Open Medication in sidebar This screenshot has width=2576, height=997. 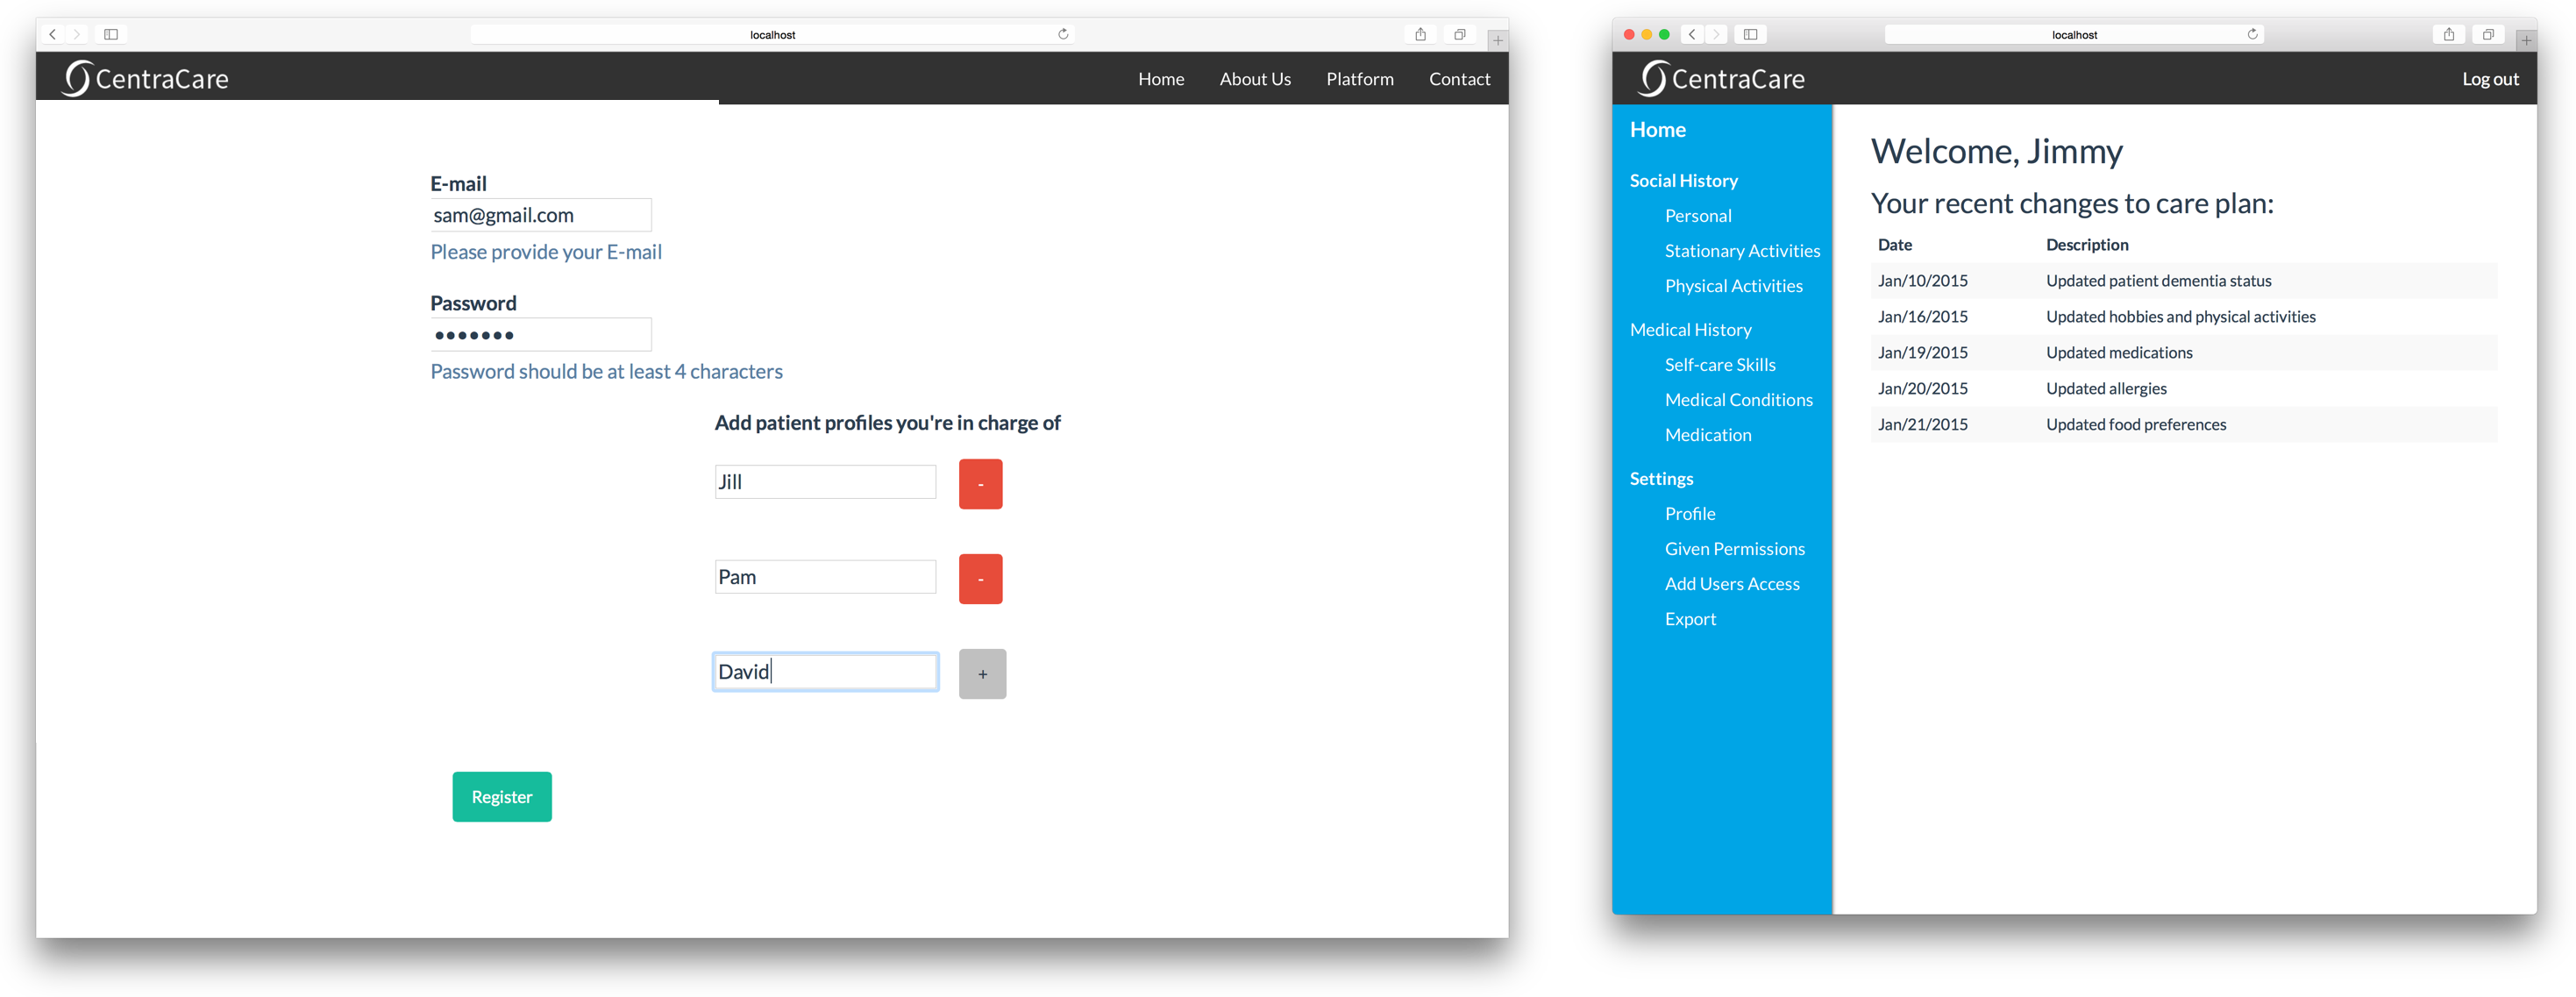pyautogui.click(x=1707, y=435)
